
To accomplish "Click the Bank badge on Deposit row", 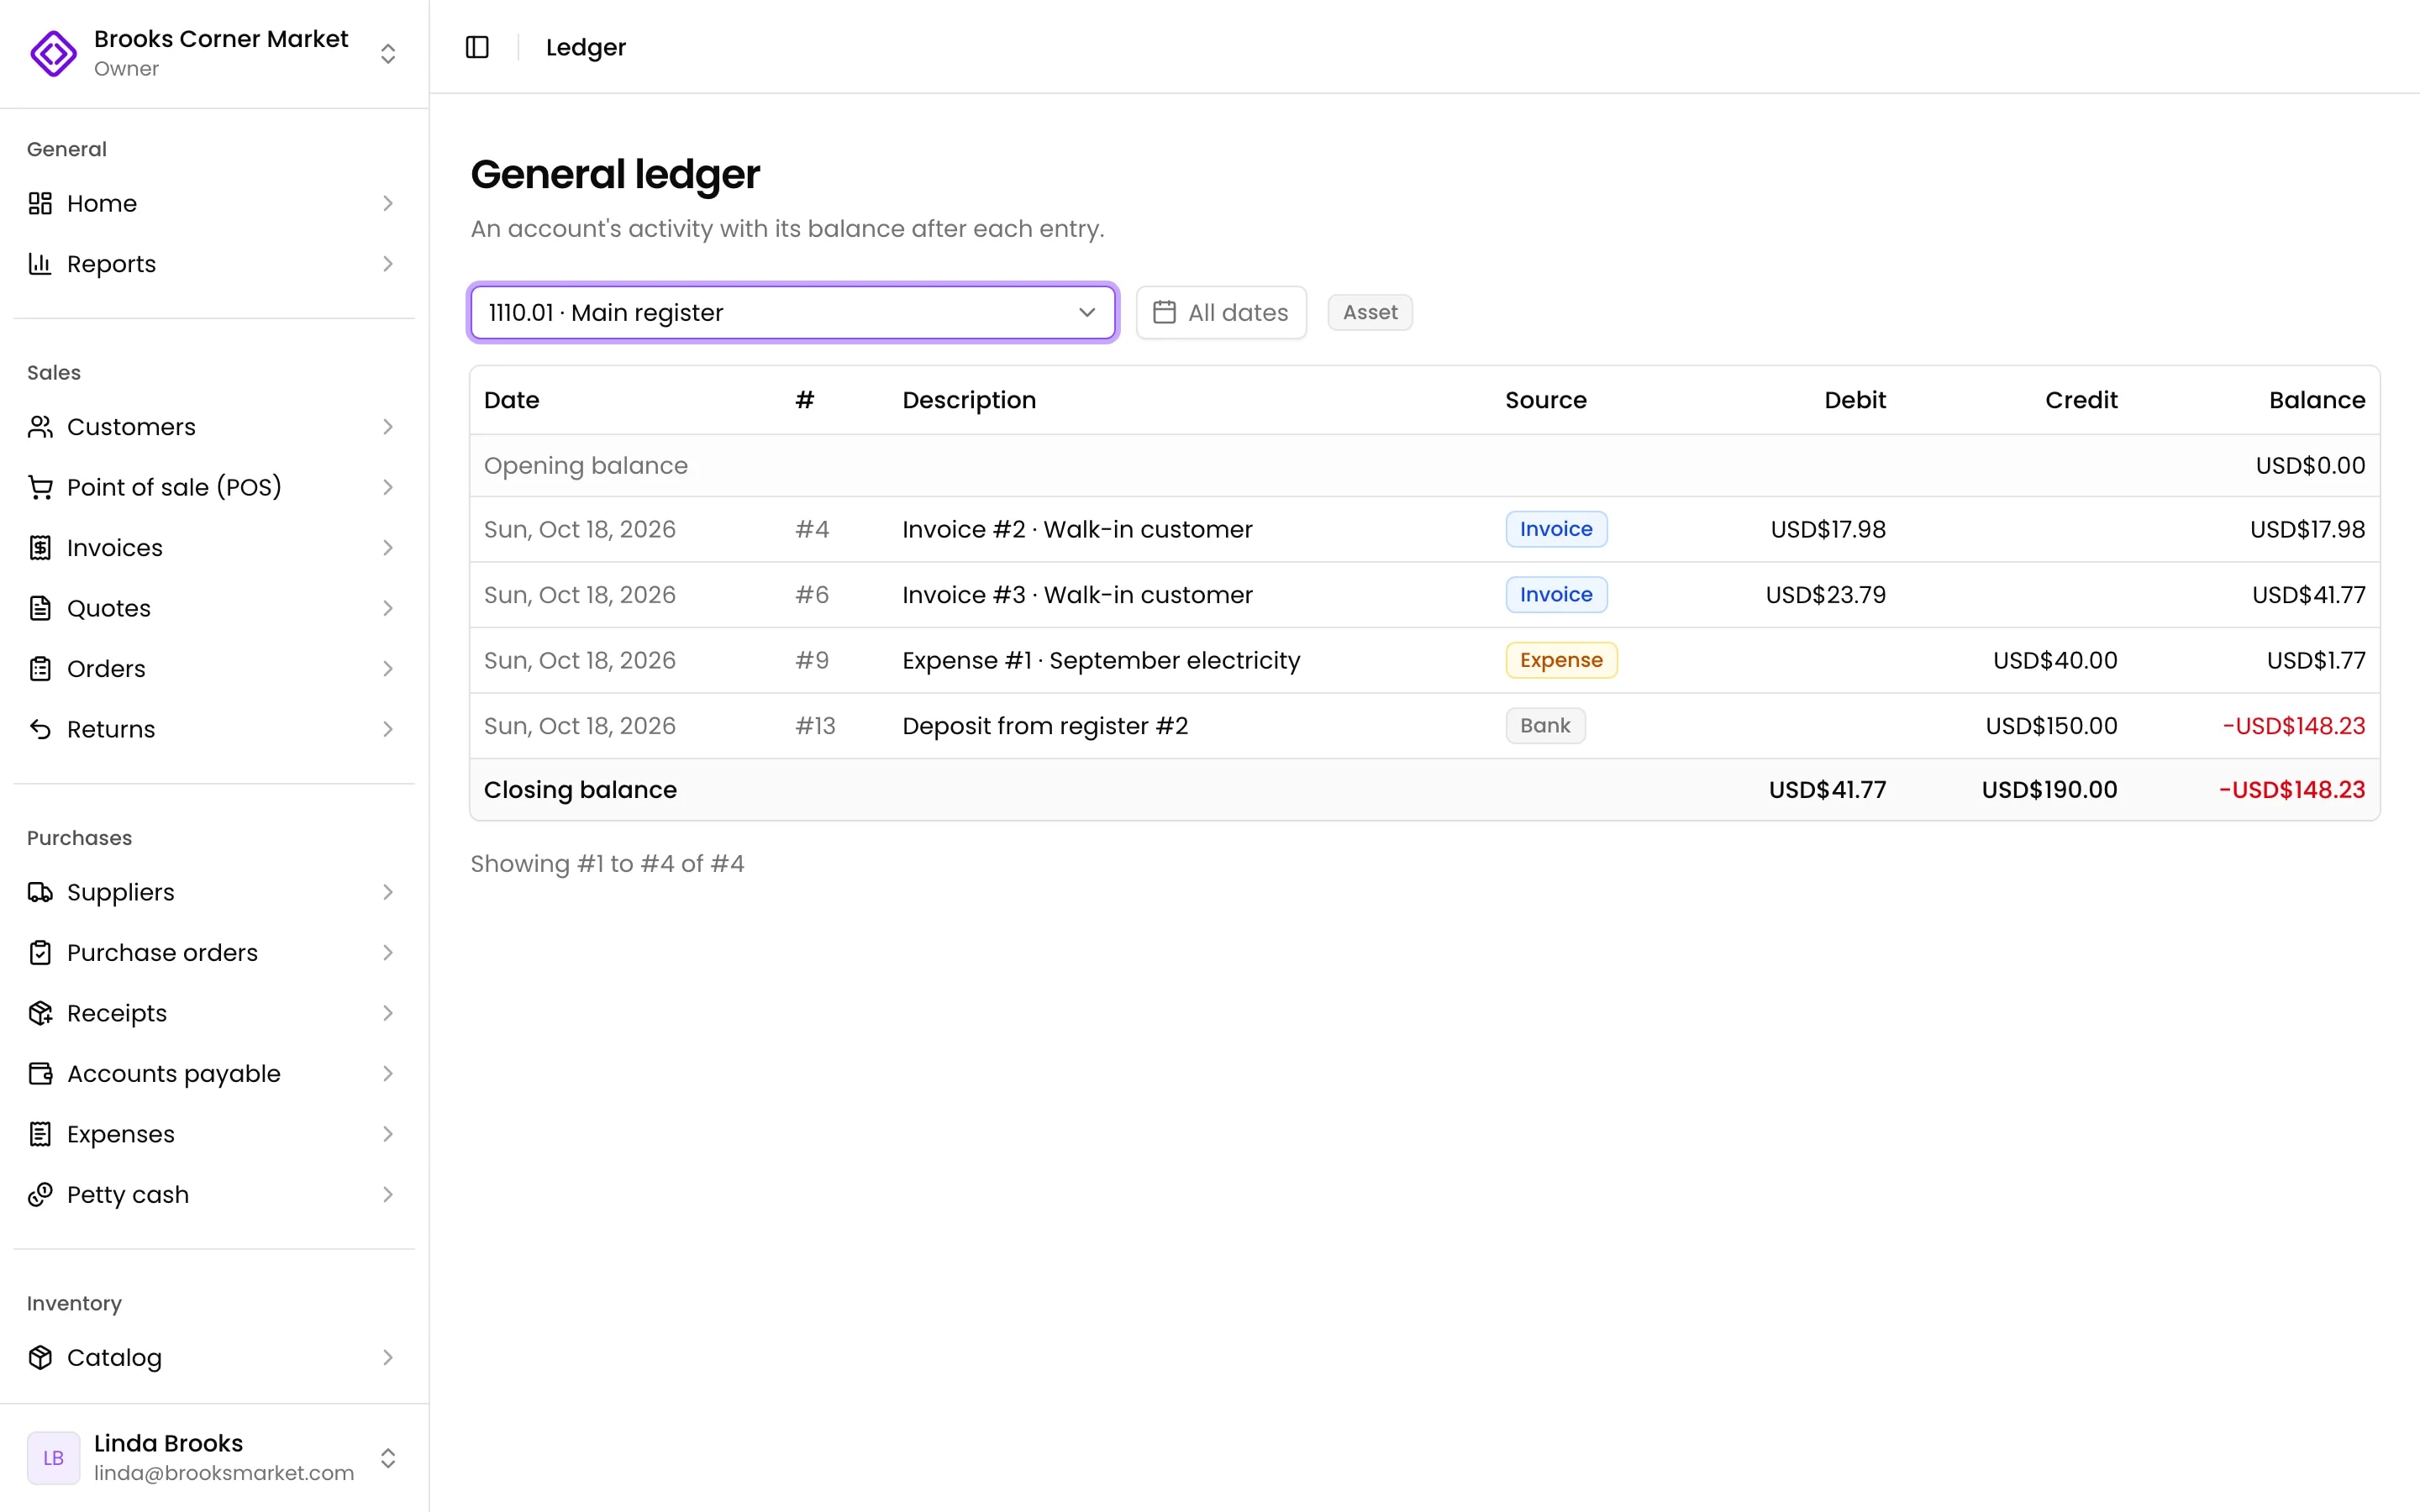I will click(1545, 726).
